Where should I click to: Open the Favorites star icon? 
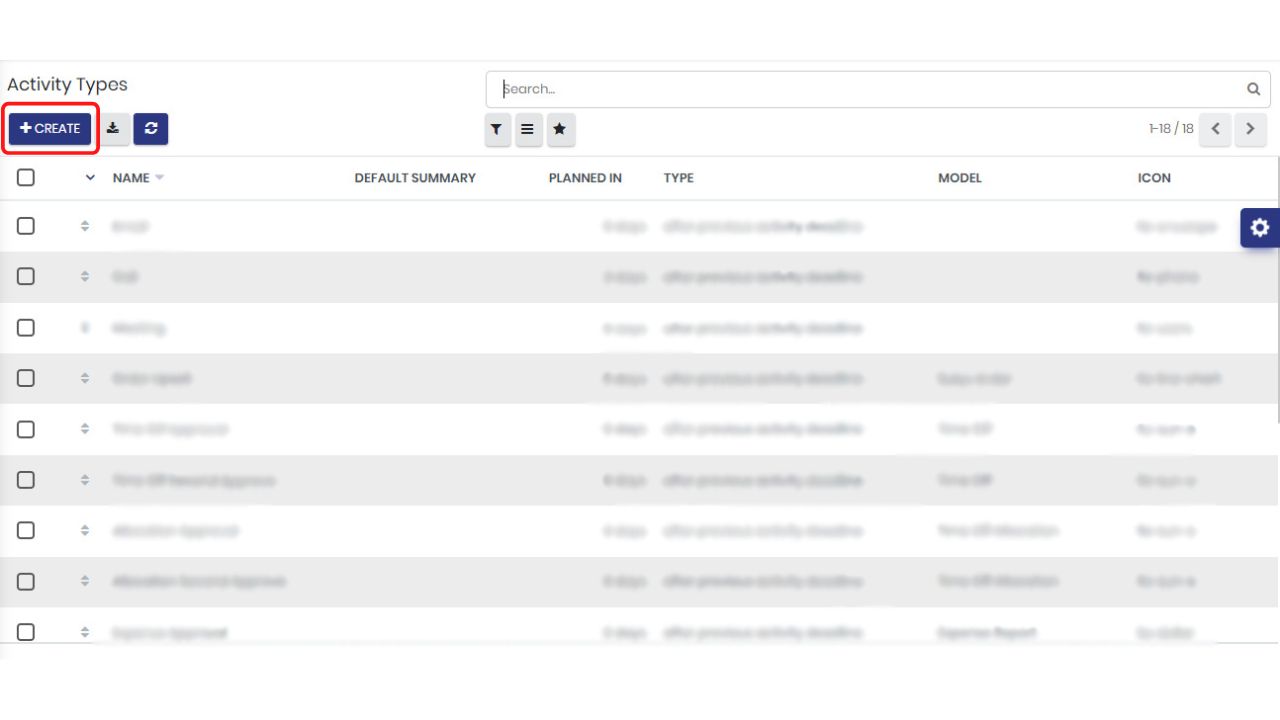[x=560, y=129]
